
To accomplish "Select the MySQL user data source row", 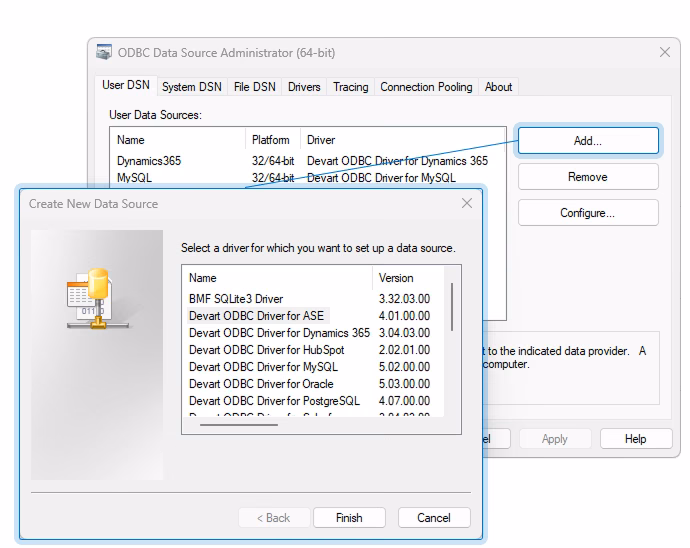I will (x=307, y=178).
